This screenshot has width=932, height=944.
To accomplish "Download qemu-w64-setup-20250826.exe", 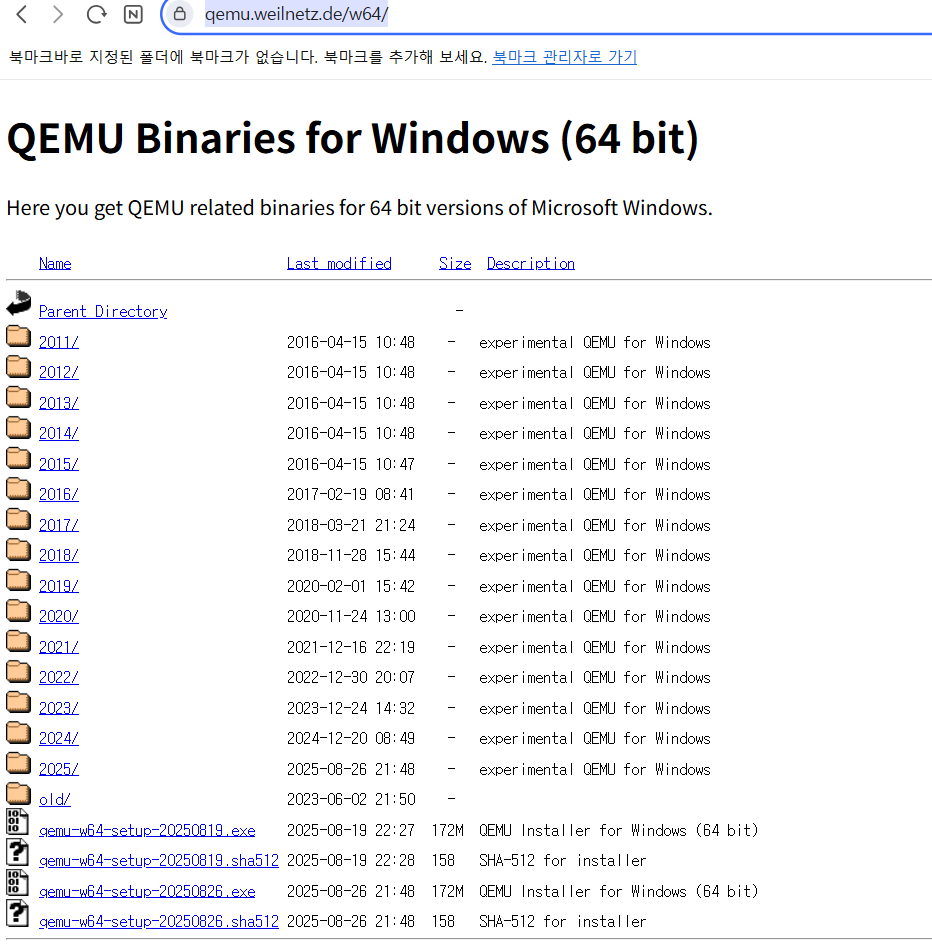I will coord(147,891).
